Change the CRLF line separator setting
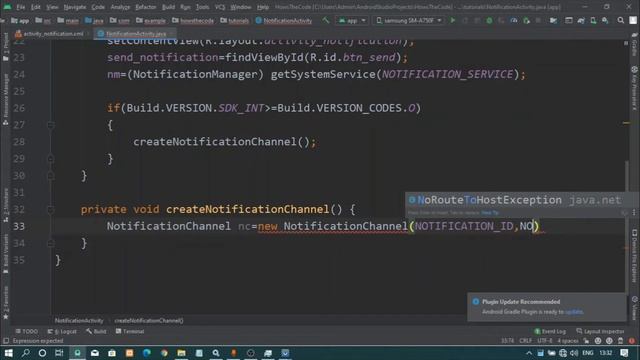 525,341
